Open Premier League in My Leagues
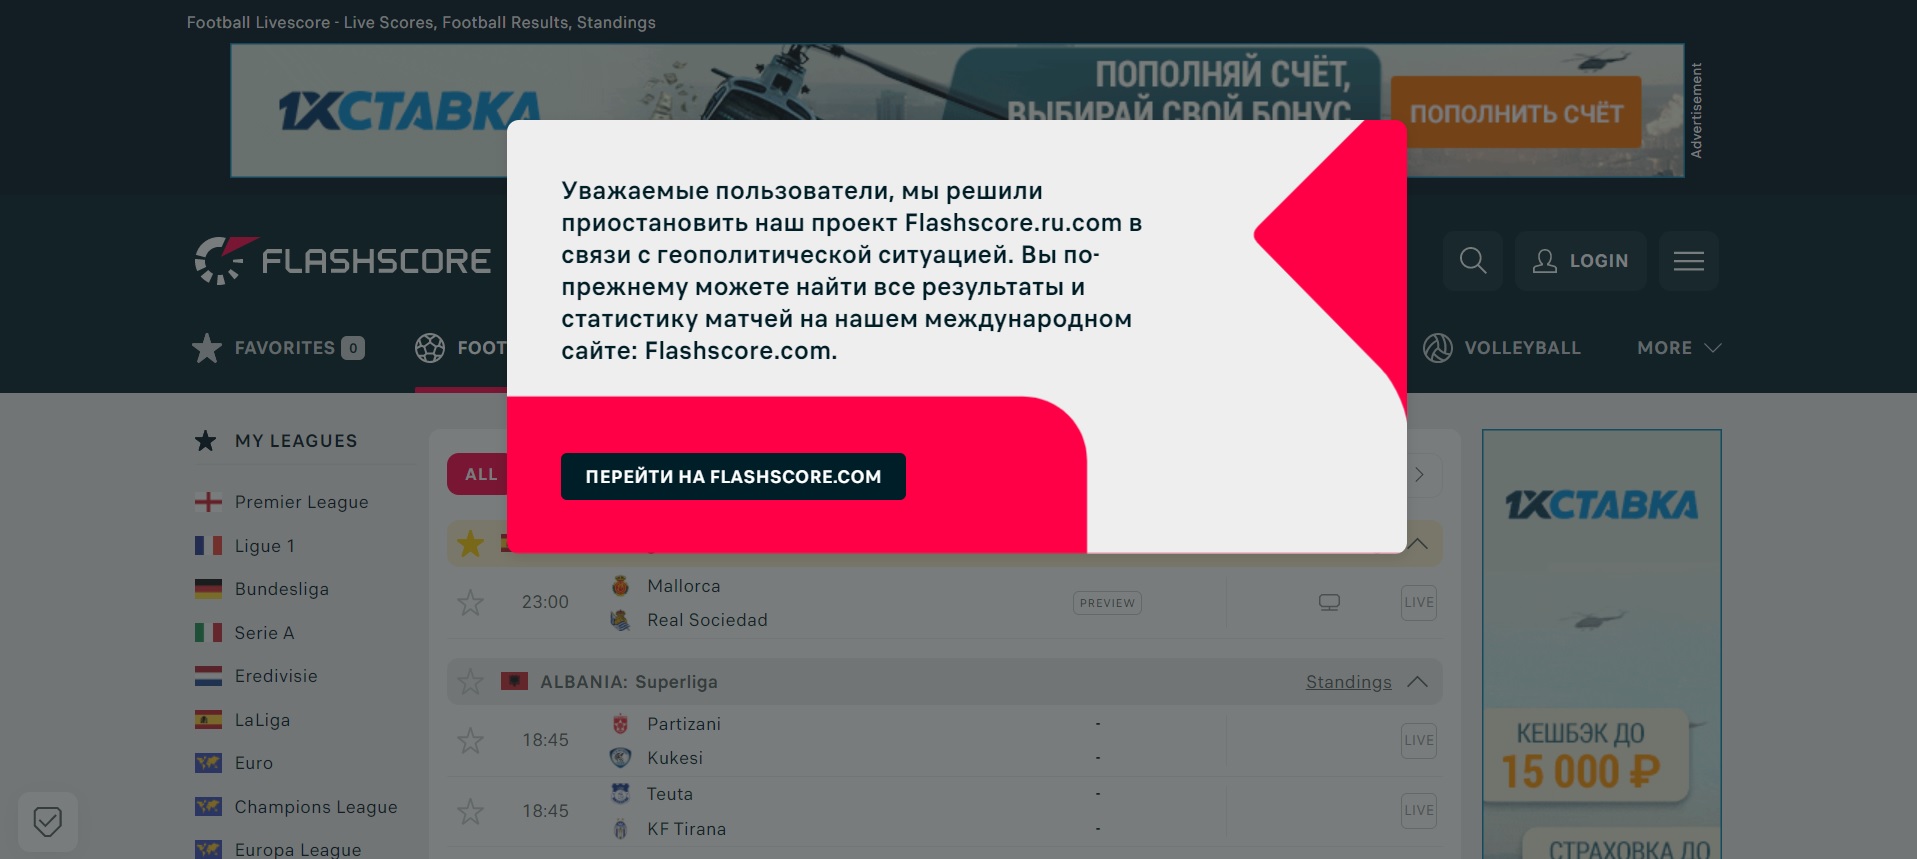The image size is (1917, 859). point(301,502)
